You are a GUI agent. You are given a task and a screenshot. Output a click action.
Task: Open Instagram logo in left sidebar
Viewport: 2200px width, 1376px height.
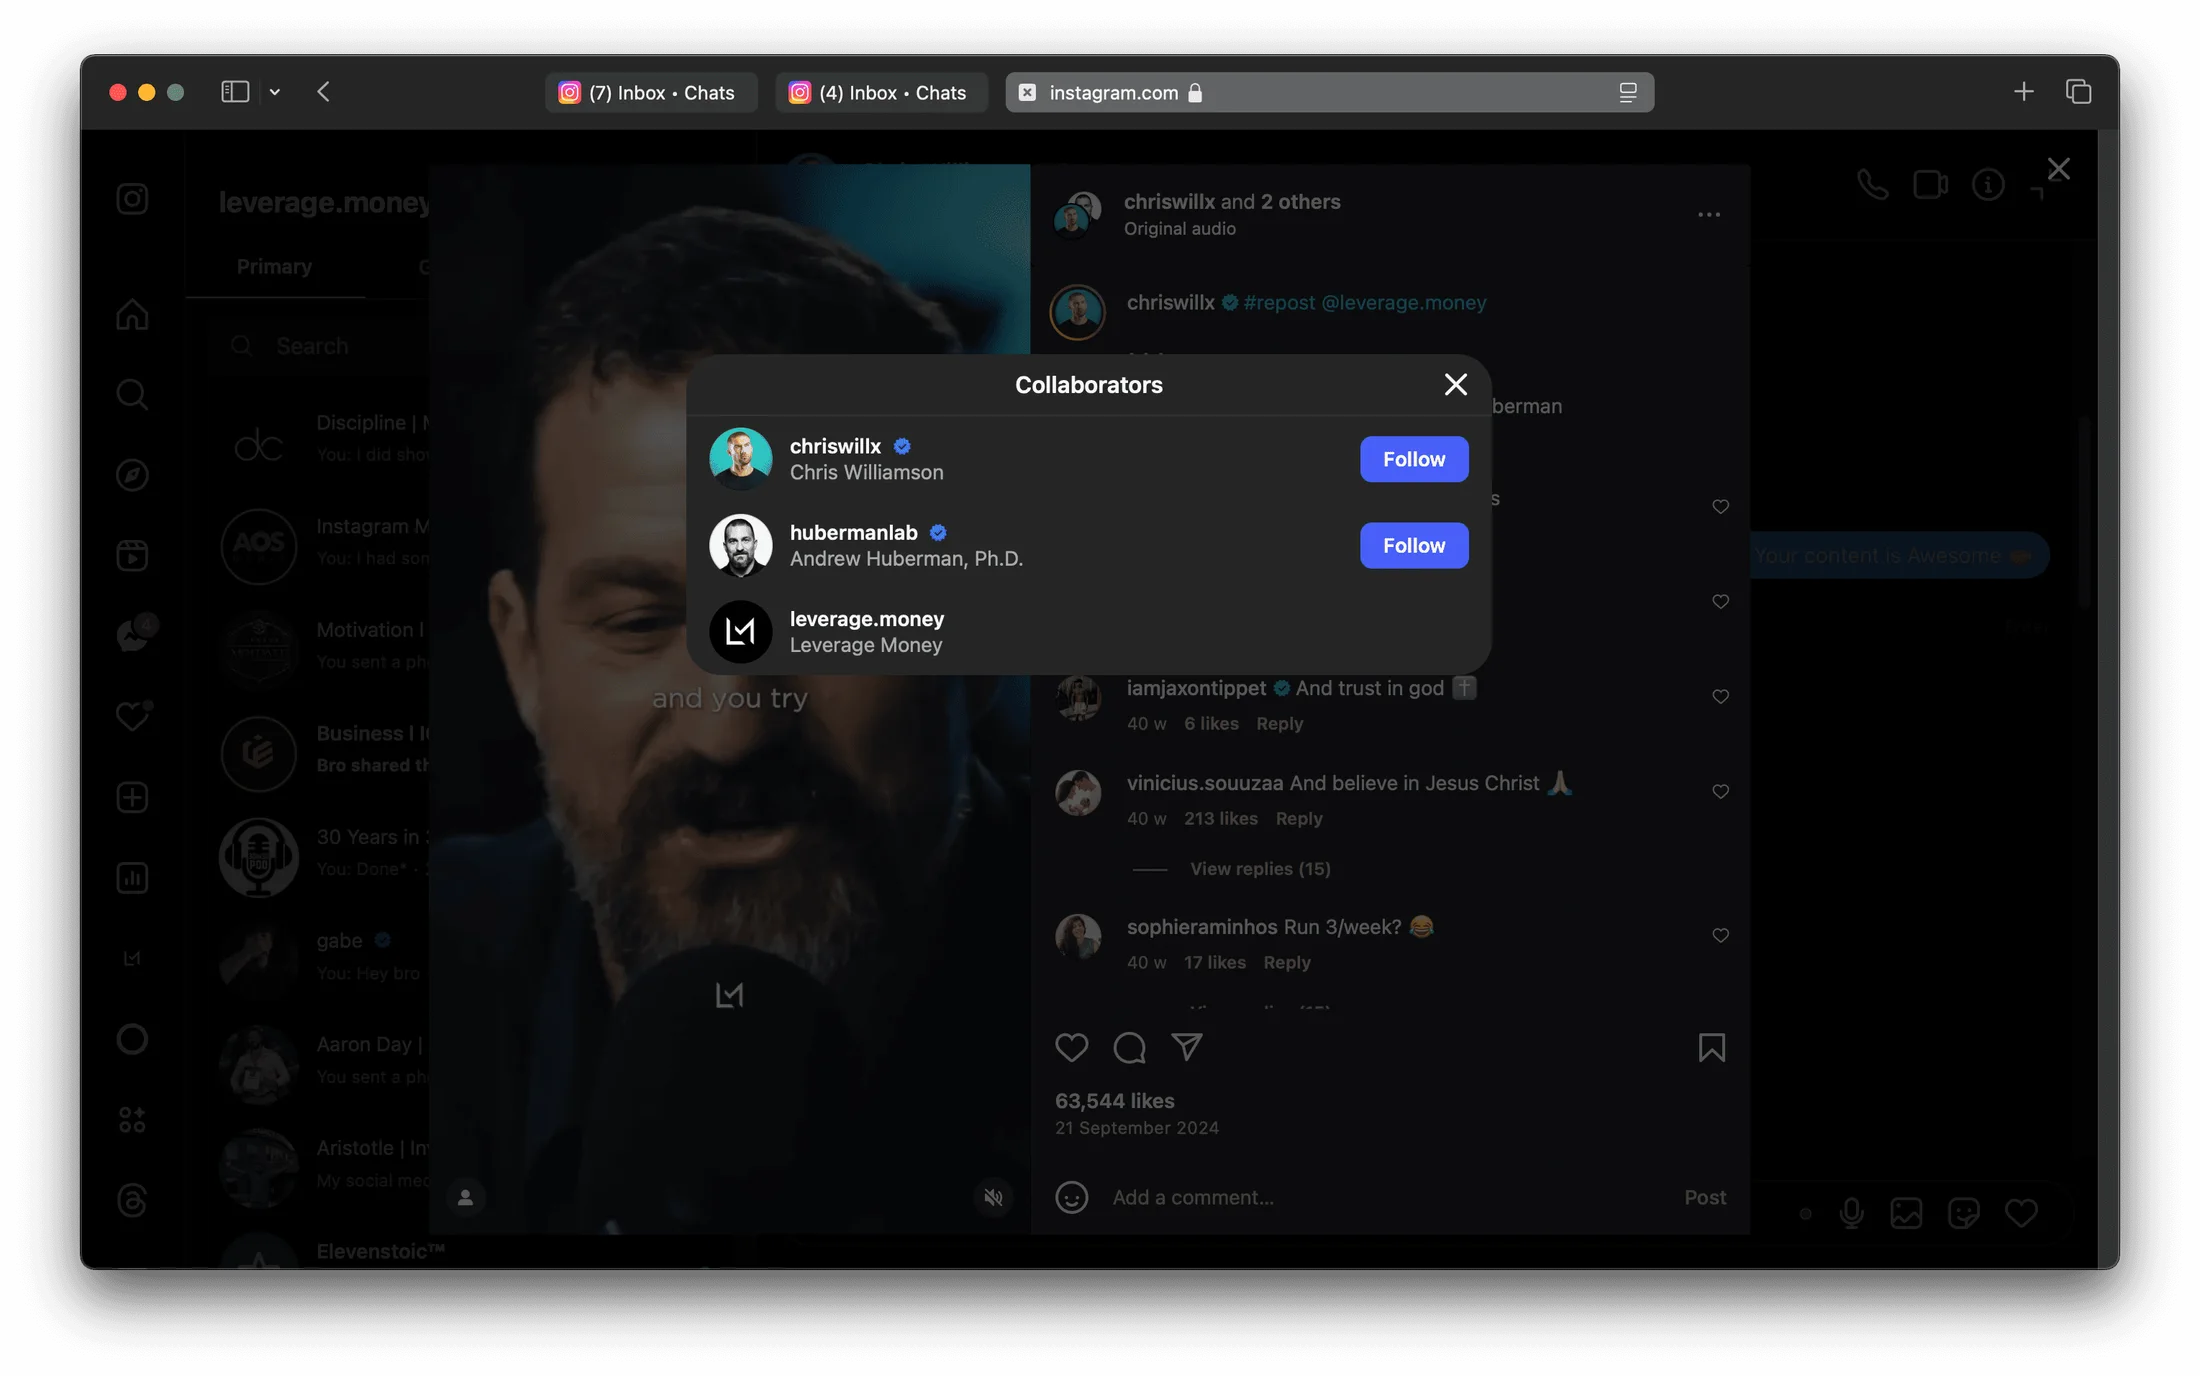132,199
